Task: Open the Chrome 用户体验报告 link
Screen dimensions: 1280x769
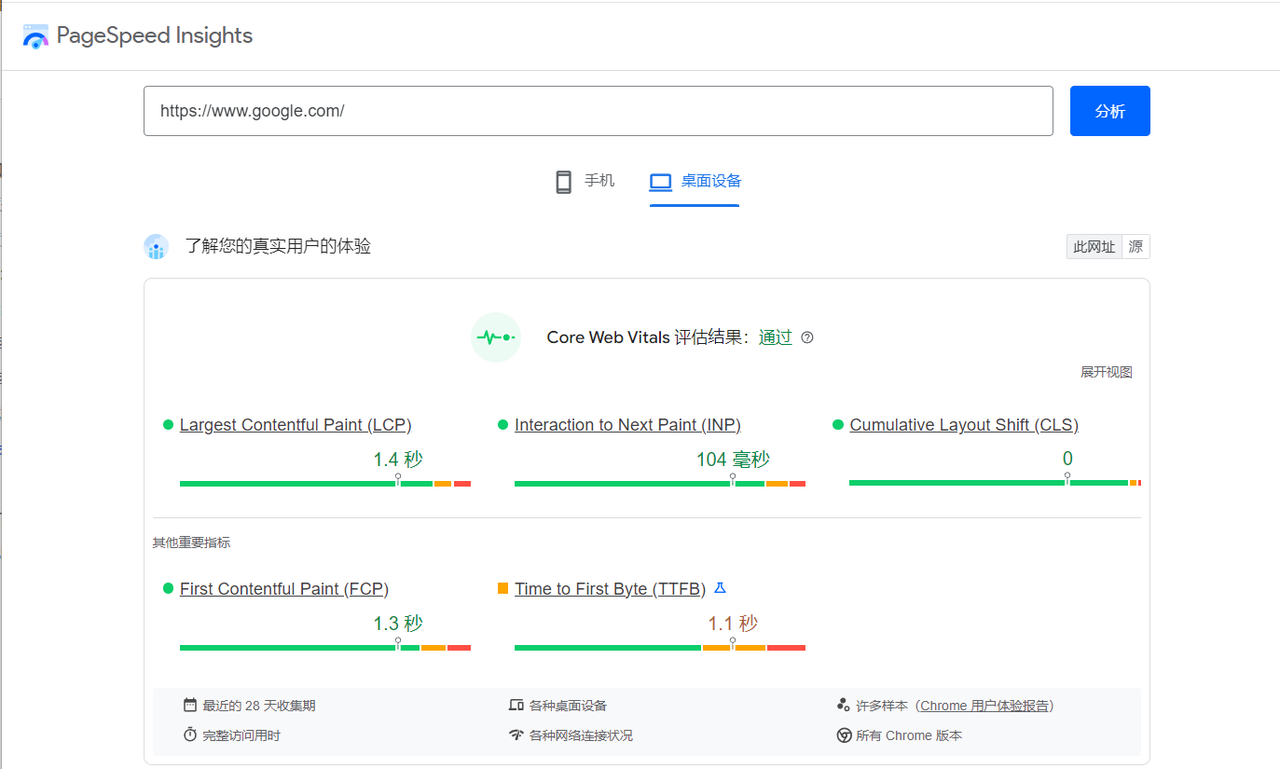Action: [x=984, y=705]
